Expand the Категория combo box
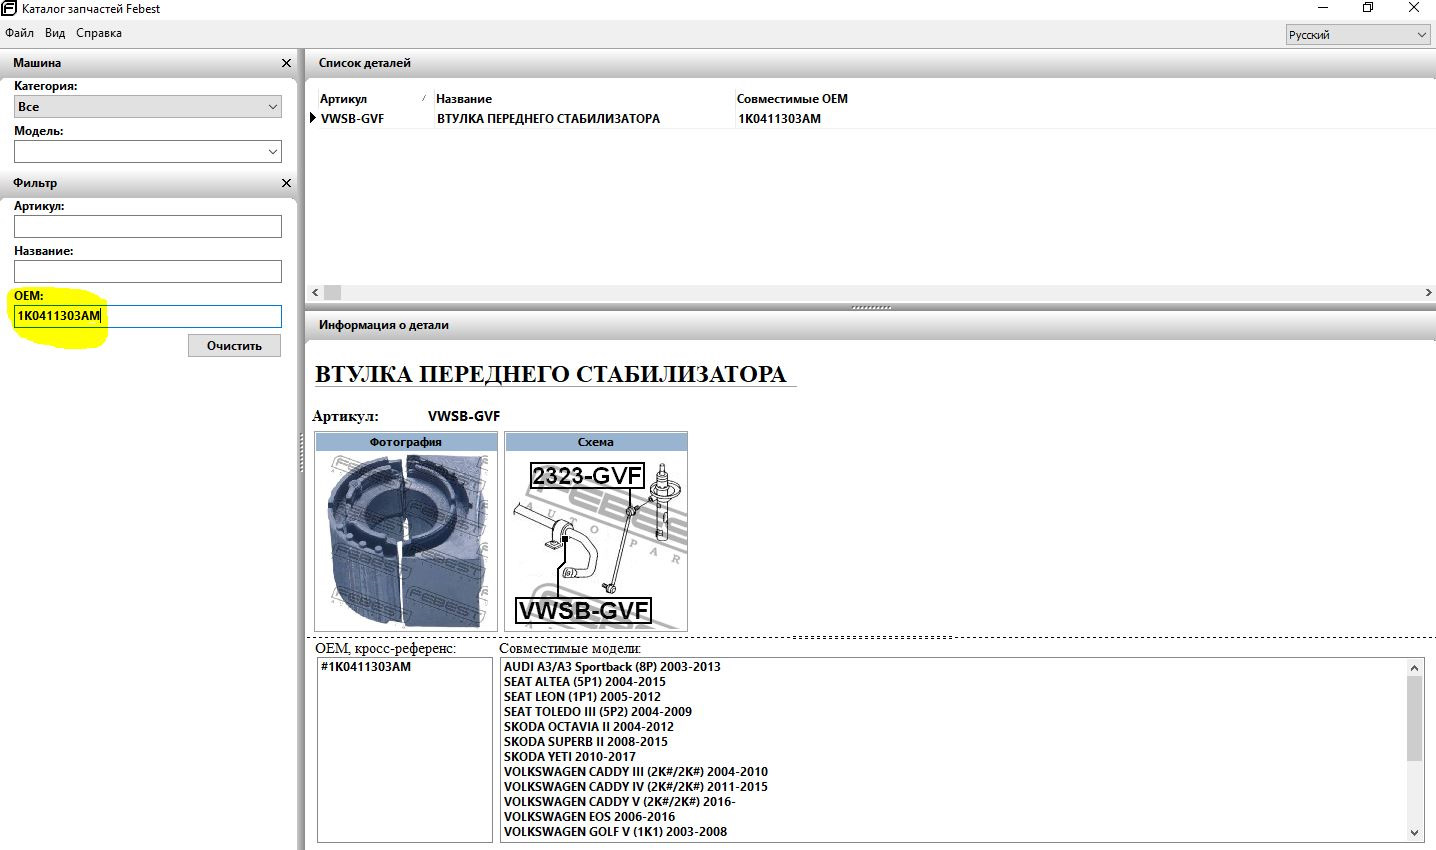Viewport: 1436px width, 850px height. (x=148, y=107)
